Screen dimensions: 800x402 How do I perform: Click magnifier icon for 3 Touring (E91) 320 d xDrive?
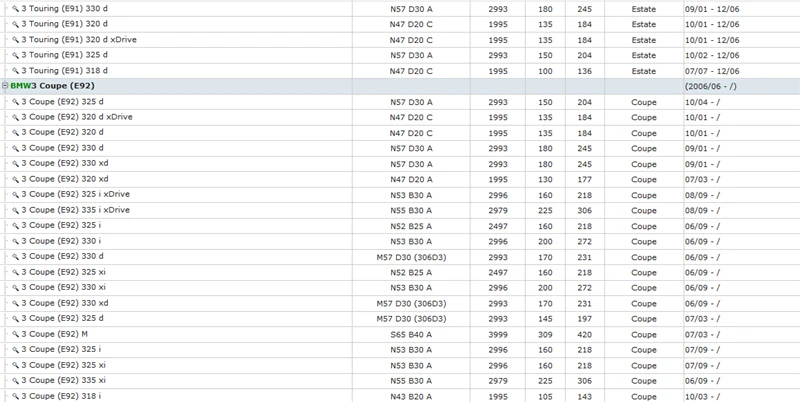coord(15,40)
